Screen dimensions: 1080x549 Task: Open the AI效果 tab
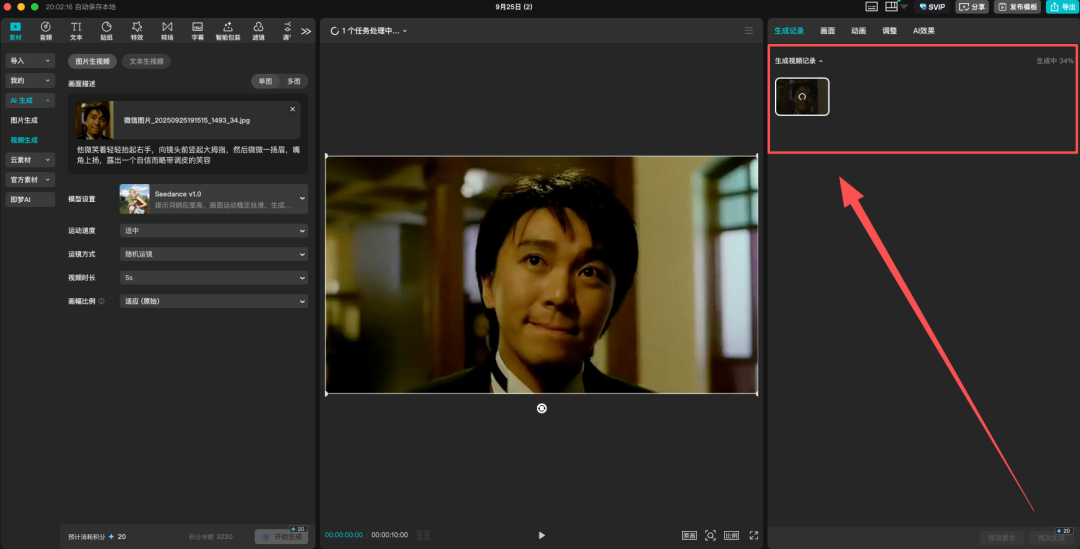[x=925, y=31]
